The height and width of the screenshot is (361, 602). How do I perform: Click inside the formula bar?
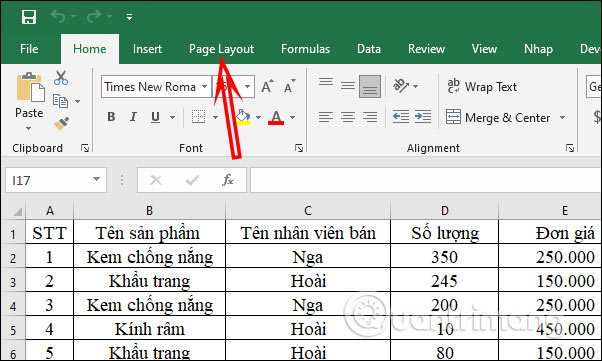(426, 180)
